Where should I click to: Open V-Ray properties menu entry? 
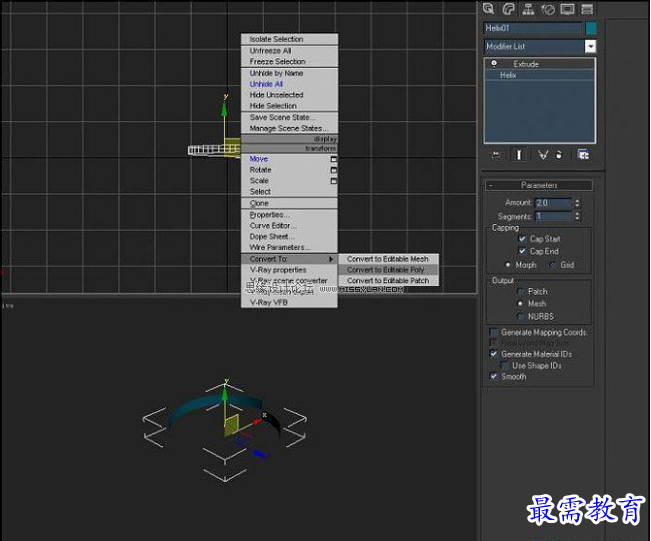coord(289,270)
